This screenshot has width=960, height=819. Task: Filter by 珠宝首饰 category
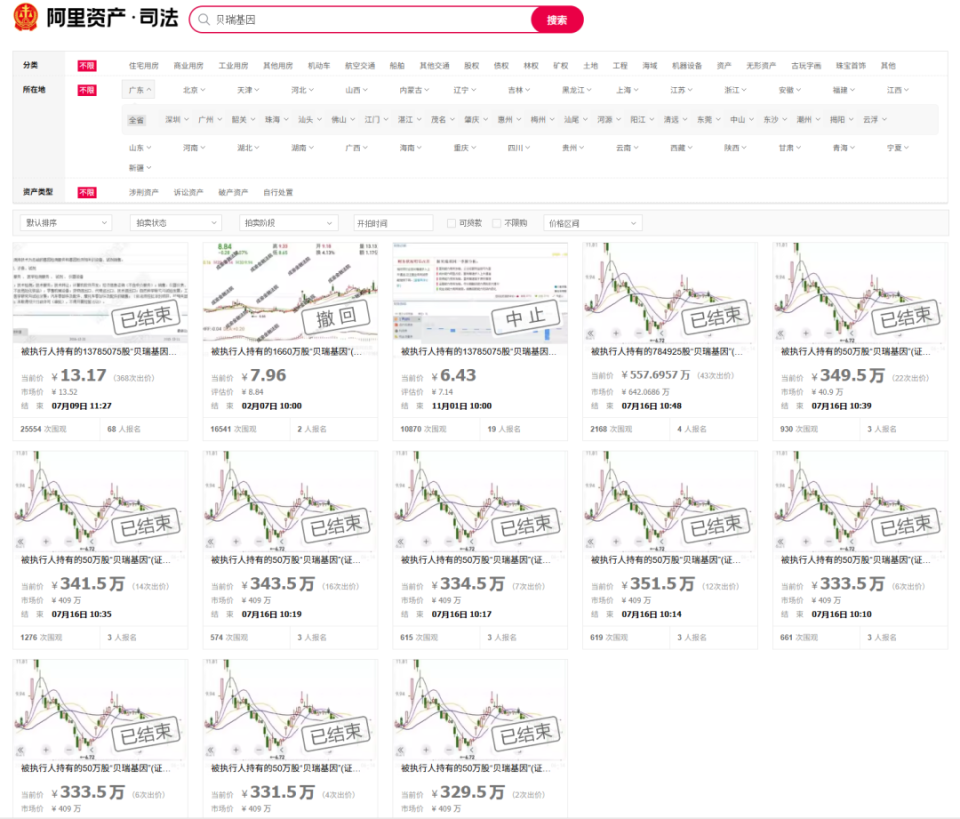tap(851, 65)
